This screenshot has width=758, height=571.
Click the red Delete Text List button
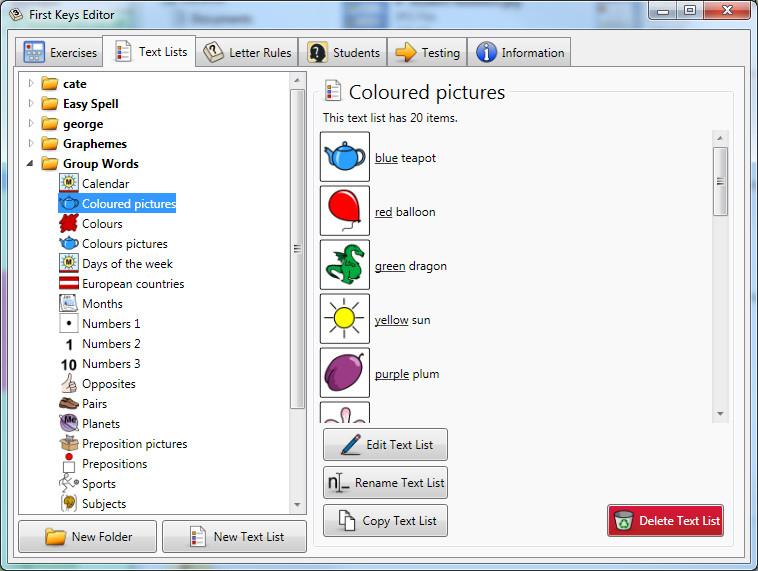click(x=665, y=521)
